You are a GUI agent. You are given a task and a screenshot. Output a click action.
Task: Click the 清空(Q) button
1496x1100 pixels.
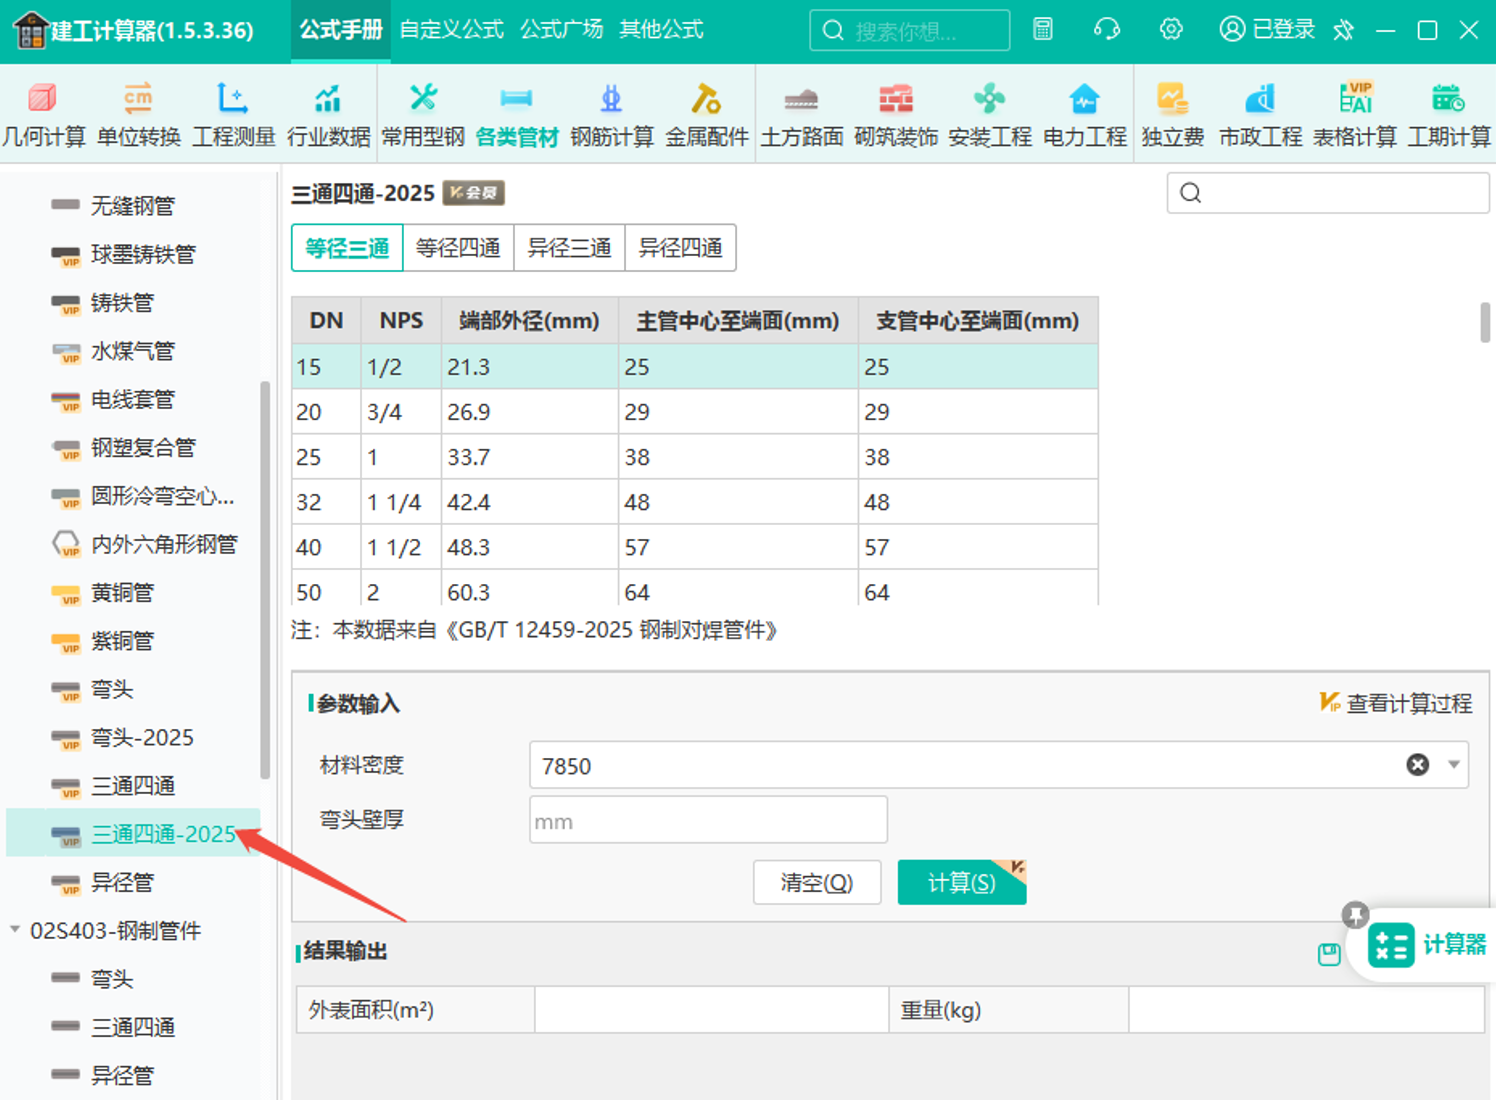point(817,882)
